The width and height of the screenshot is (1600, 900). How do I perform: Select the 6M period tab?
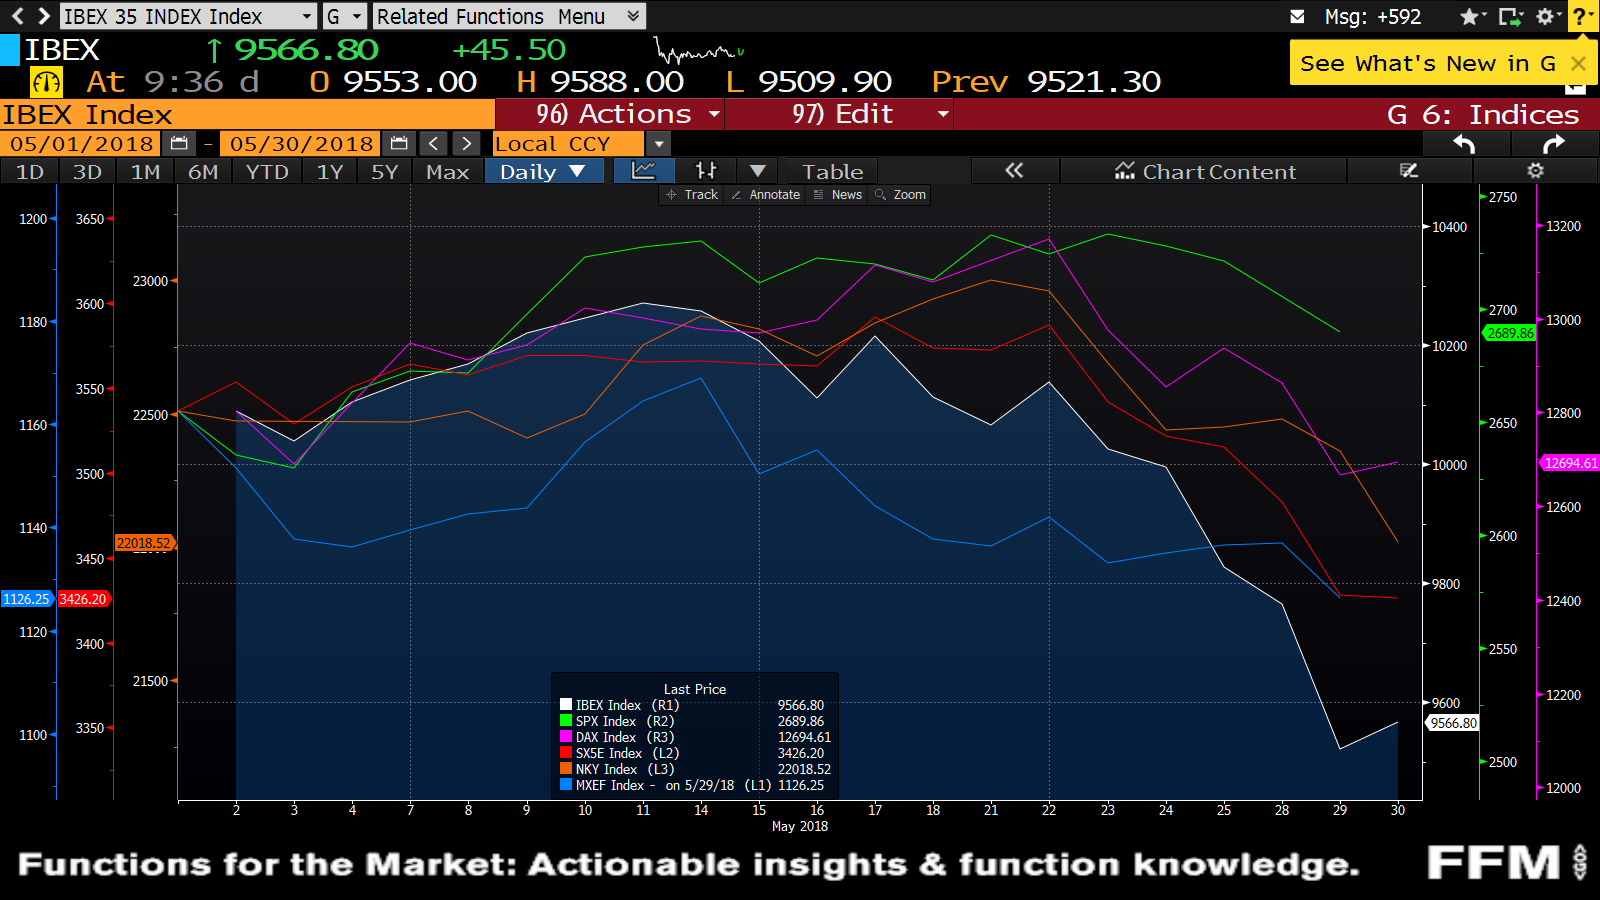coord(203,172)
